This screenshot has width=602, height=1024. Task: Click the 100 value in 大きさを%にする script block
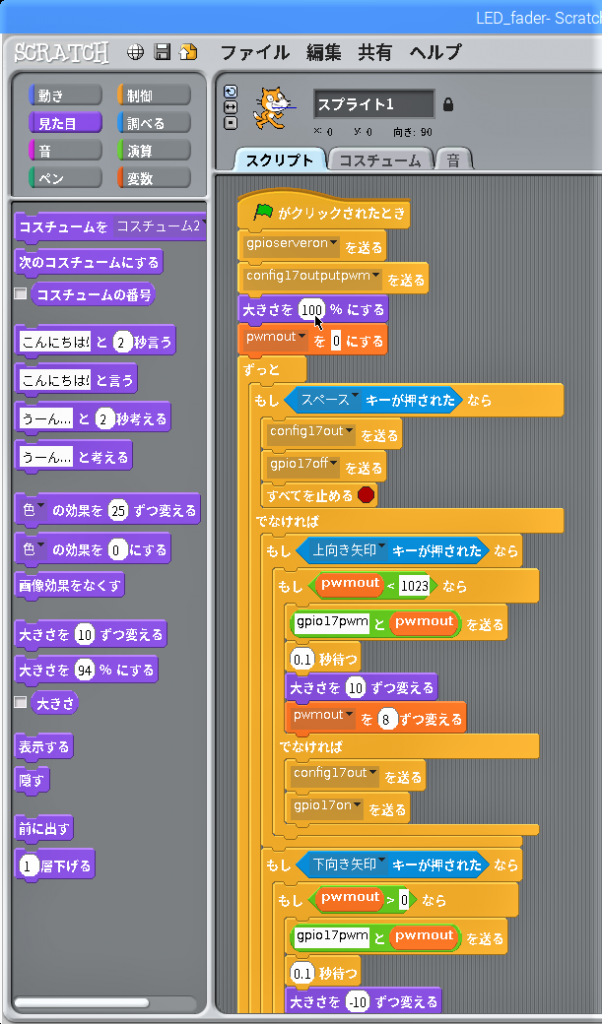313,310
